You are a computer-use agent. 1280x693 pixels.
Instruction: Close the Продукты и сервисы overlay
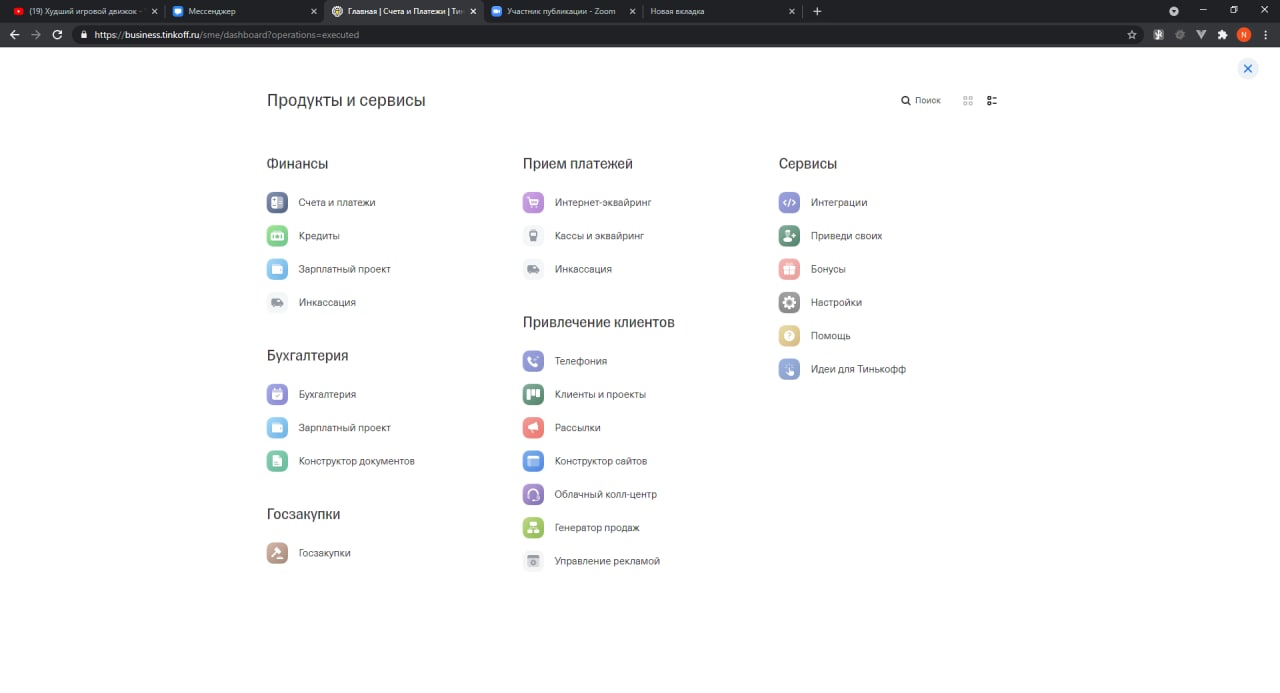click(1247, 69)
